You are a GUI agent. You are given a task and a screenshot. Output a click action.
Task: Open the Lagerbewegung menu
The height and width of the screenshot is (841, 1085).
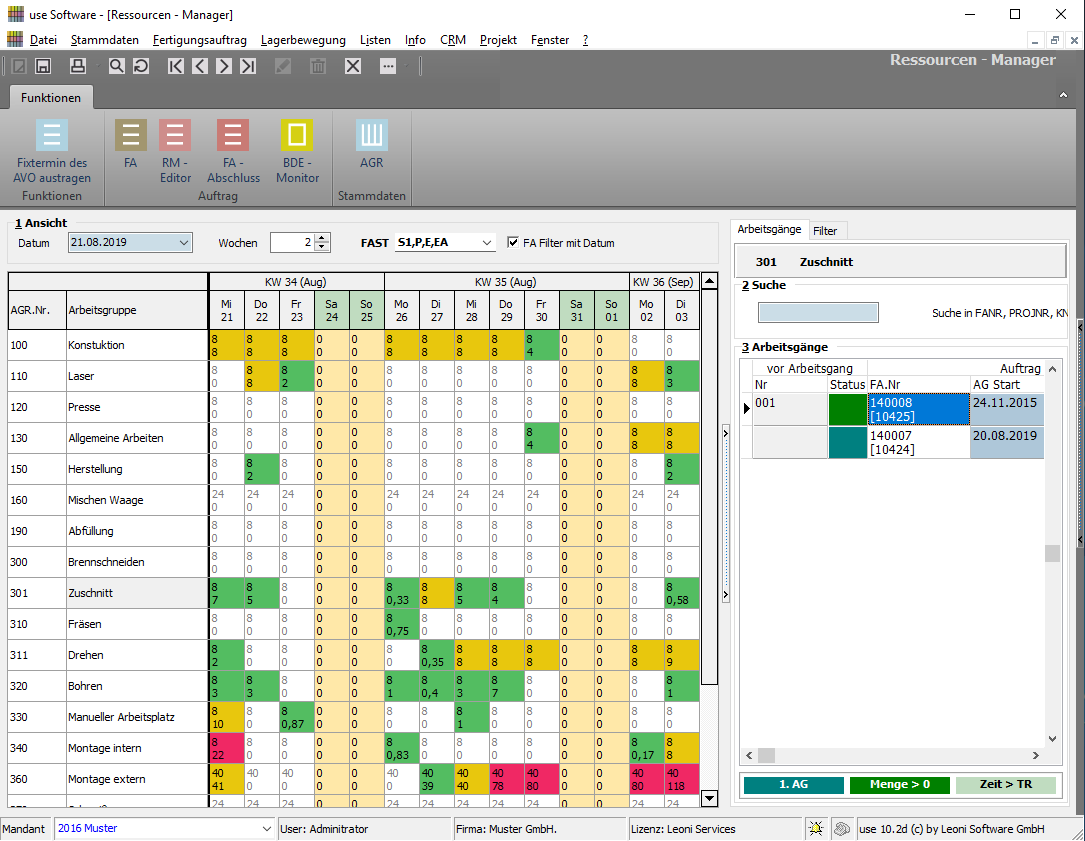pos(303,40)
